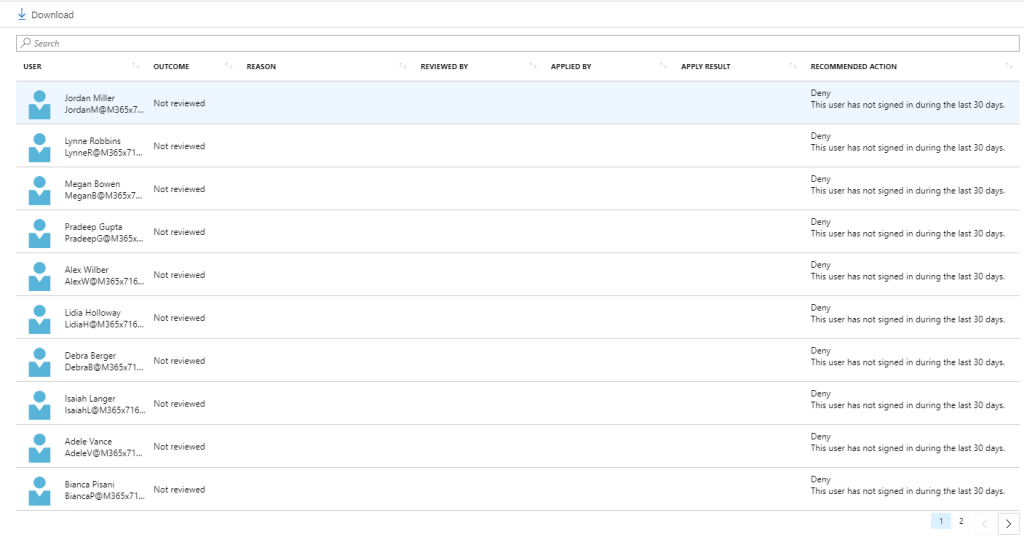Sort by the APPLY RESULT column arrows
This screenshot has height=550, width=1024.
[792, 66]
